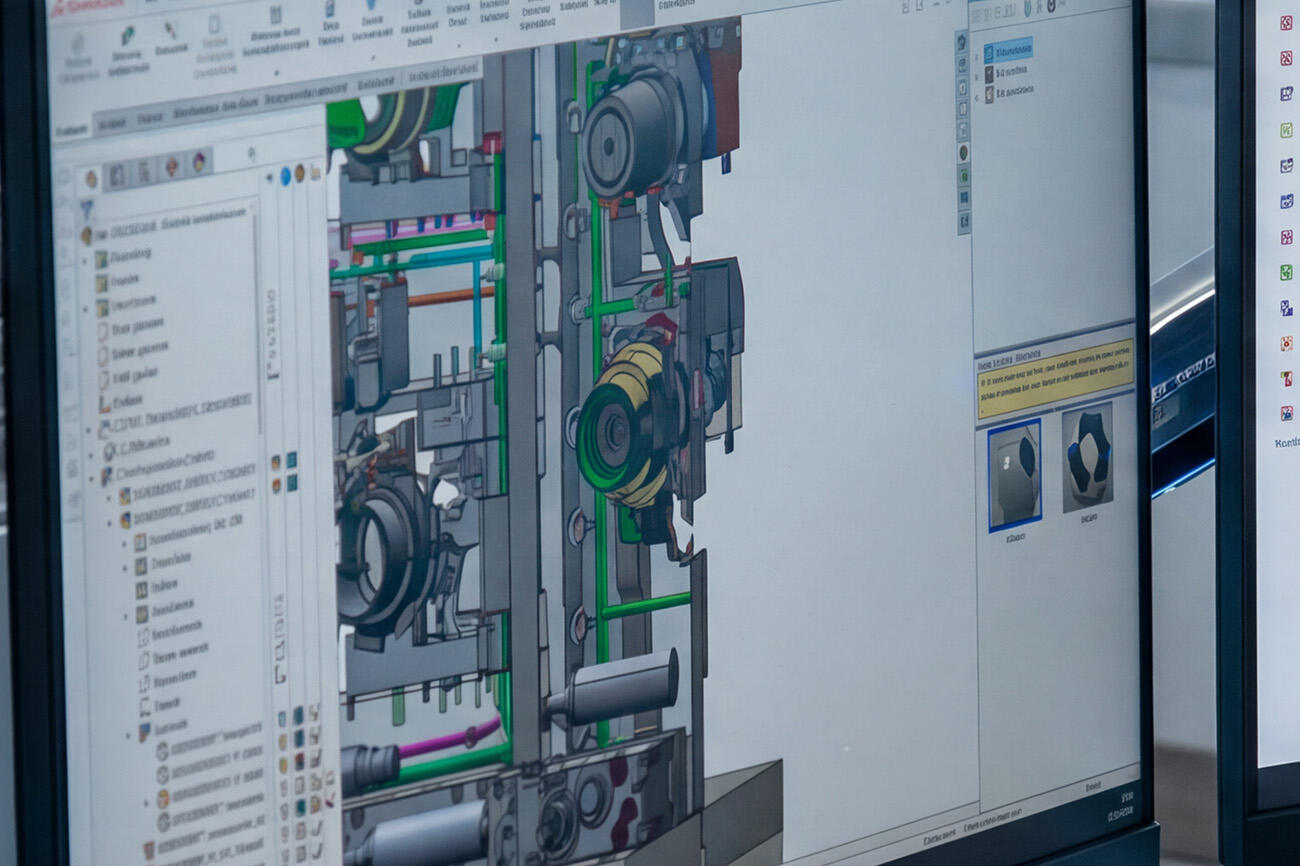Open the FeatureManager design tree tab icon
The width and height of the screenshot is (1300, 866).
point(92,179)
